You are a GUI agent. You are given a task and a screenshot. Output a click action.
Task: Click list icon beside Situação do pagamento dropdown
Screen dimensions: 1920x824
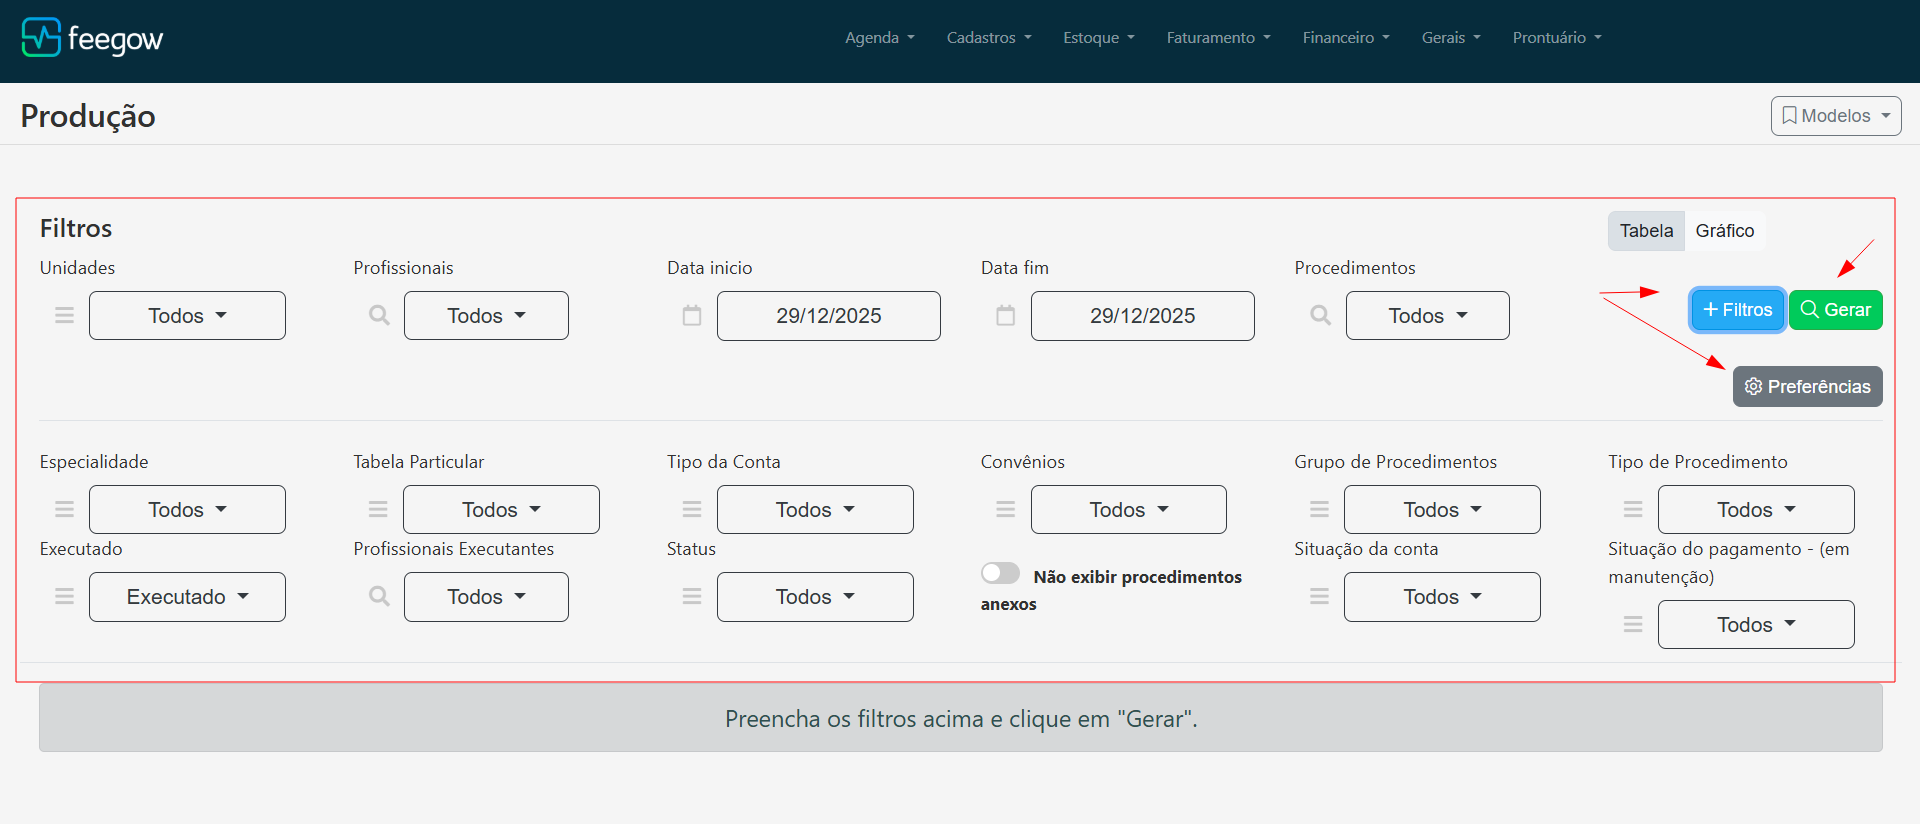pos(1633,624)
